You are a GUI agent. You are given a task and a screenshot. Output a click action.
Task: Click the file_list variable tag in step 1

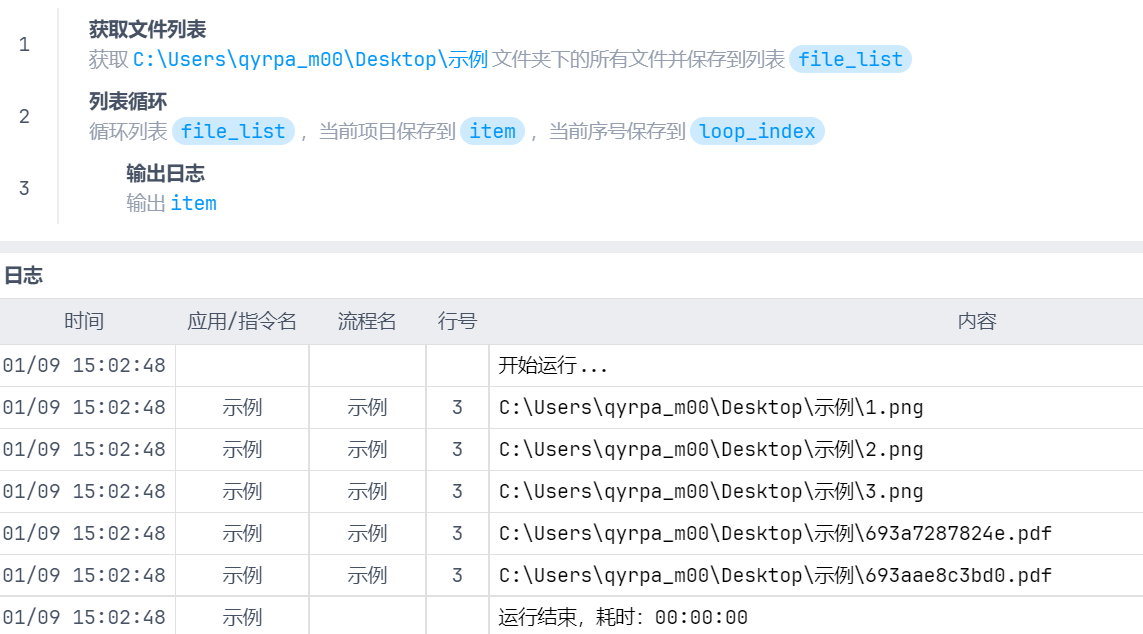(850, 59)
